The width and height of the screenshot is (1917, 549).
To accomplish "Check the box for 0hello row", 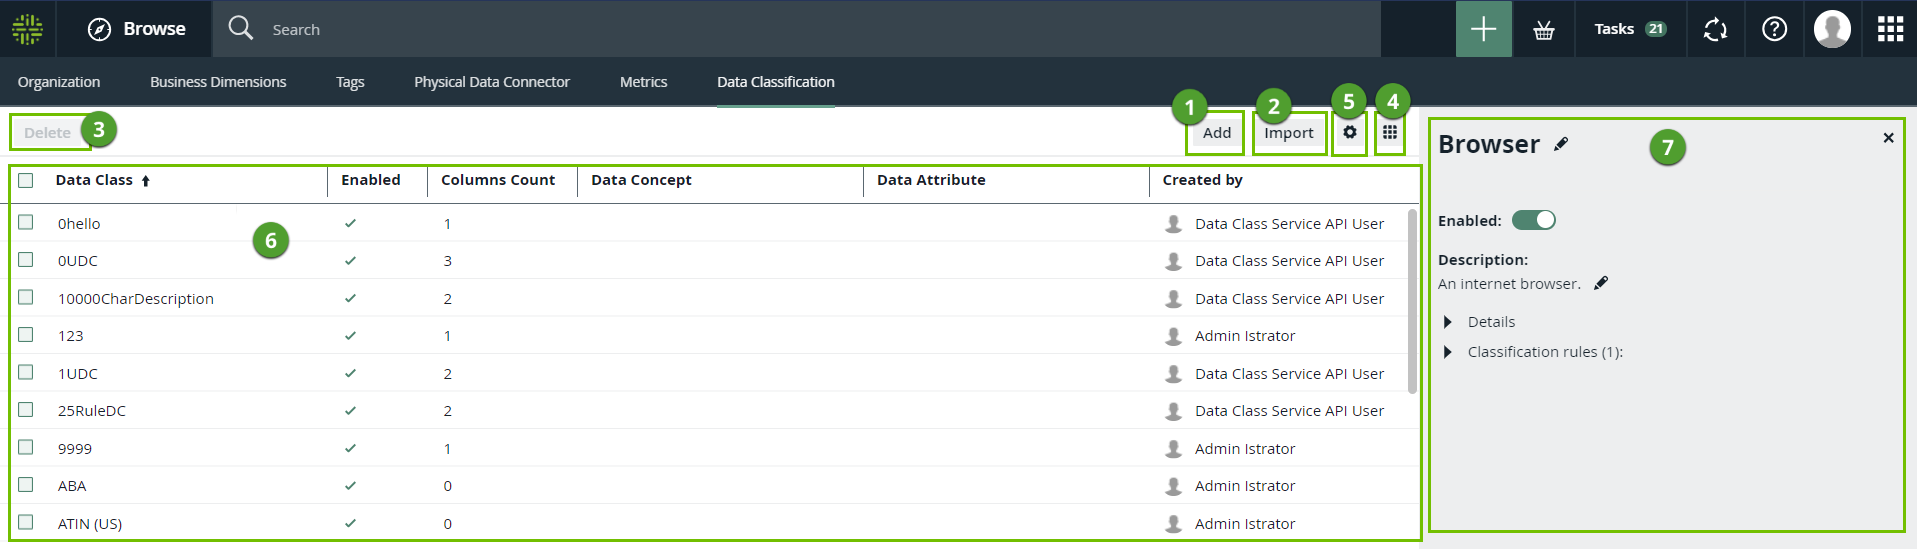I will (x=26, y=223).
